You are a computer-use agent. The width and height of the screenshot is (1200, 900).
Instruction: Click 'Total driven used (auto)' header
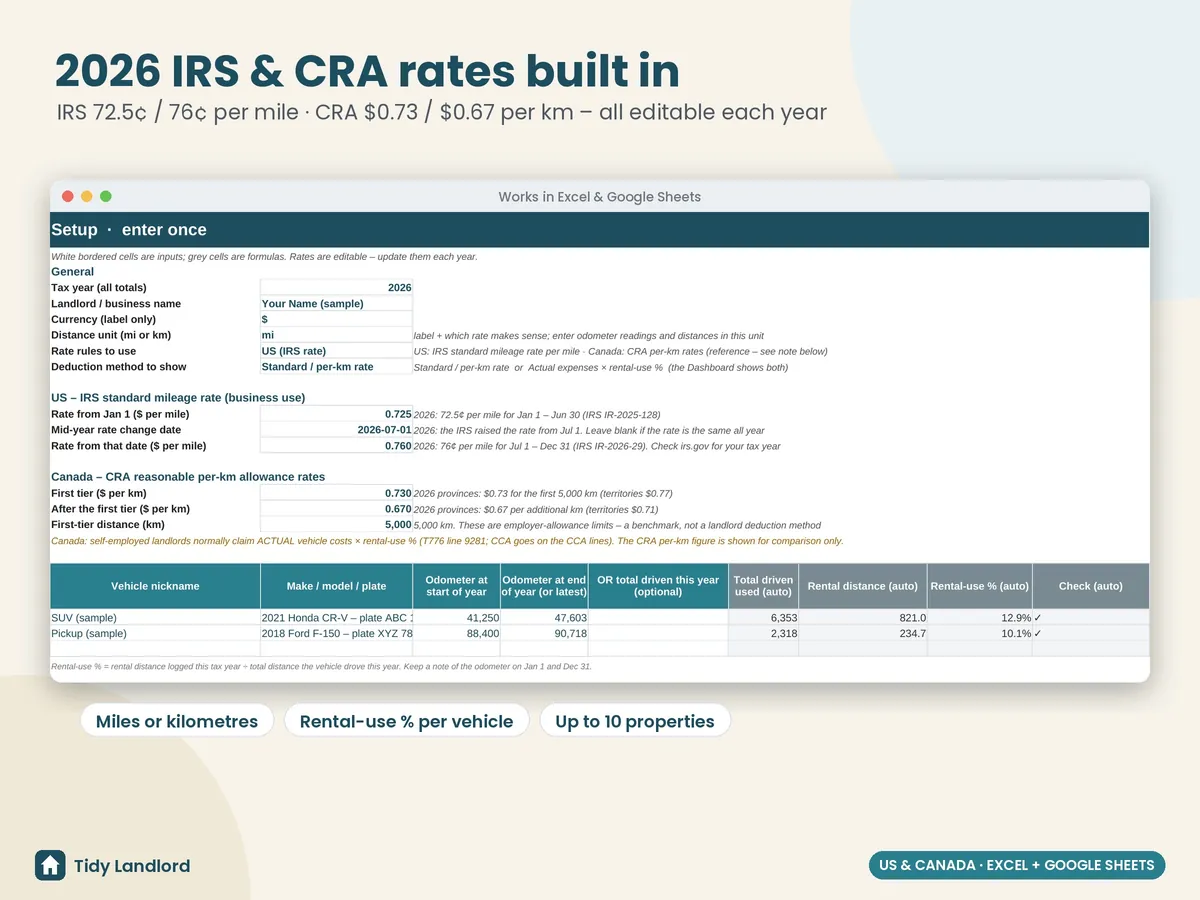pos(763,586)
